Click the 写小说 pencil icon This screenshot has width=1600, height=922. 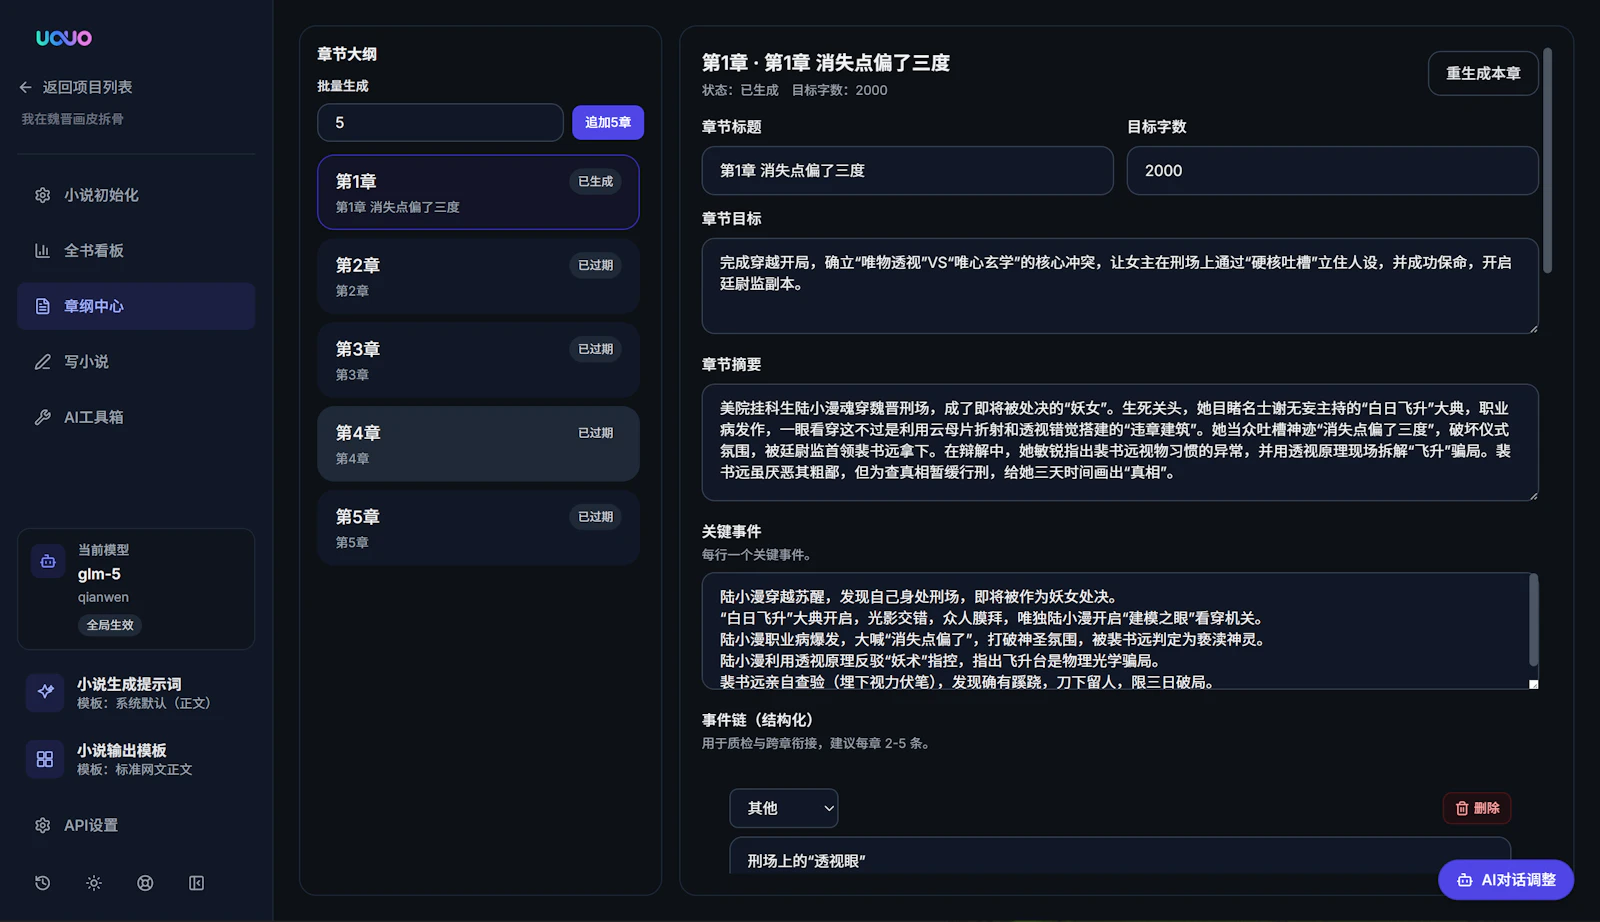tap(42, 362)
